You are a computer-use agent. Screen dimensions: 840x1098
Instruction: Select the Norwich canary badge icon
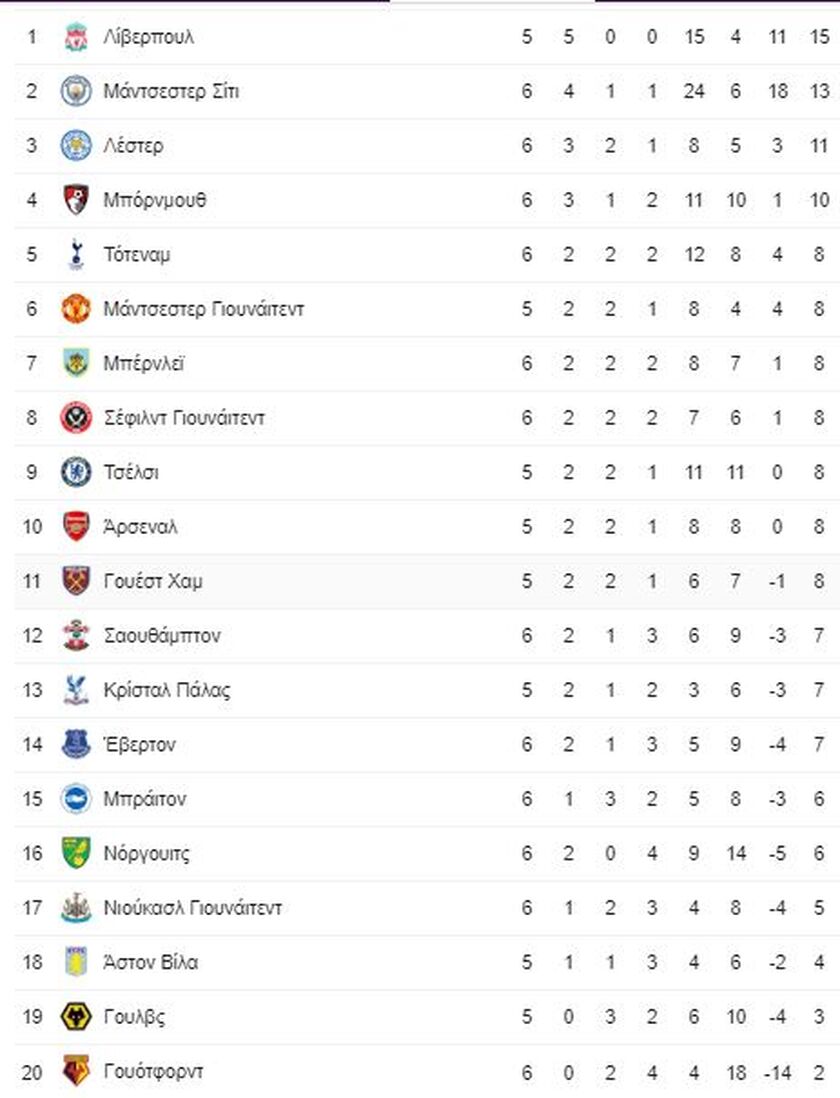point(76,853)
